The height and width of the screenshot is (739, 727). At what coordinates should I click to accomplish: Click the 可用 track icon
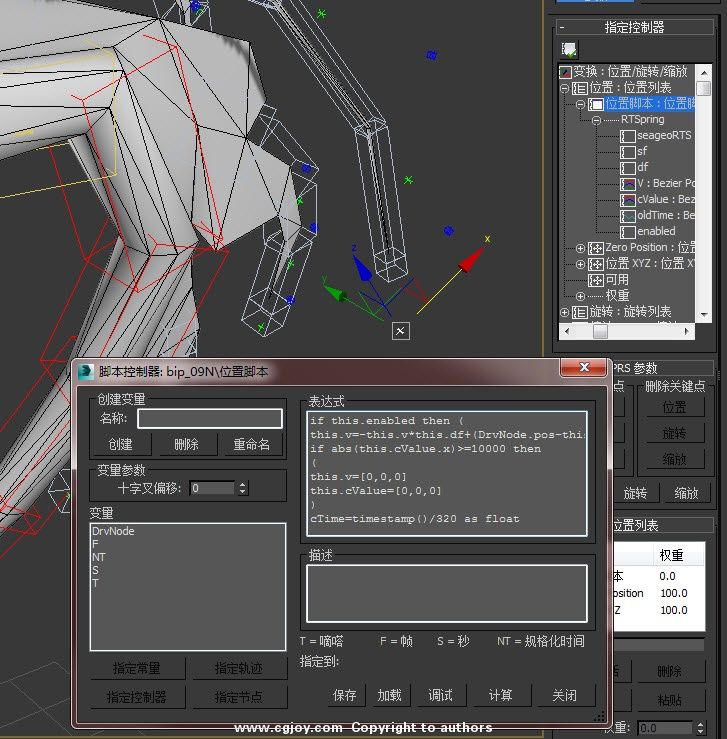point(596,280)
